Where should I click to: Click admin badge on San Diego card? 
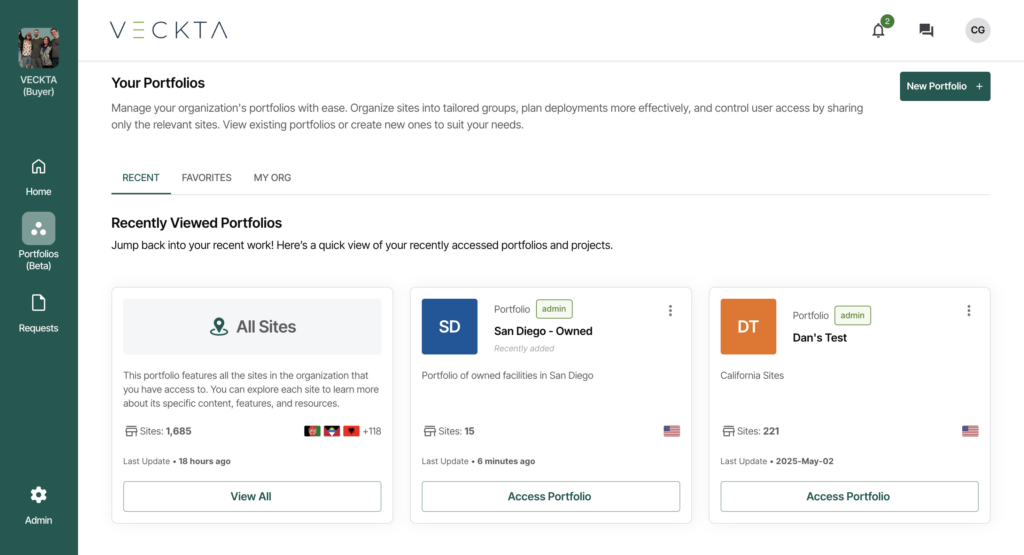point(554,309)
